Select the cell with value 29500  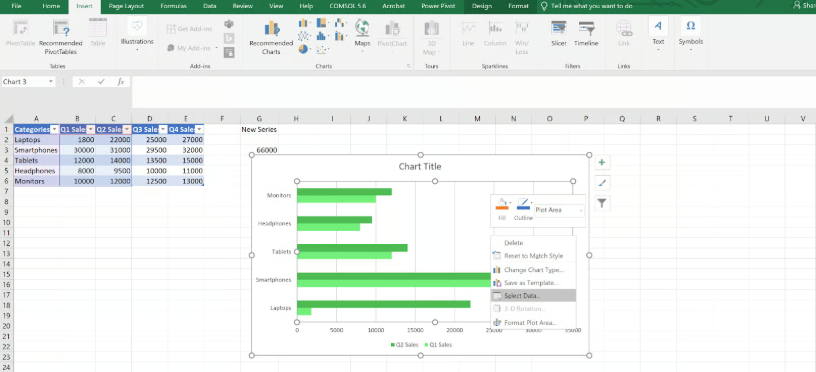pos(149,150)
